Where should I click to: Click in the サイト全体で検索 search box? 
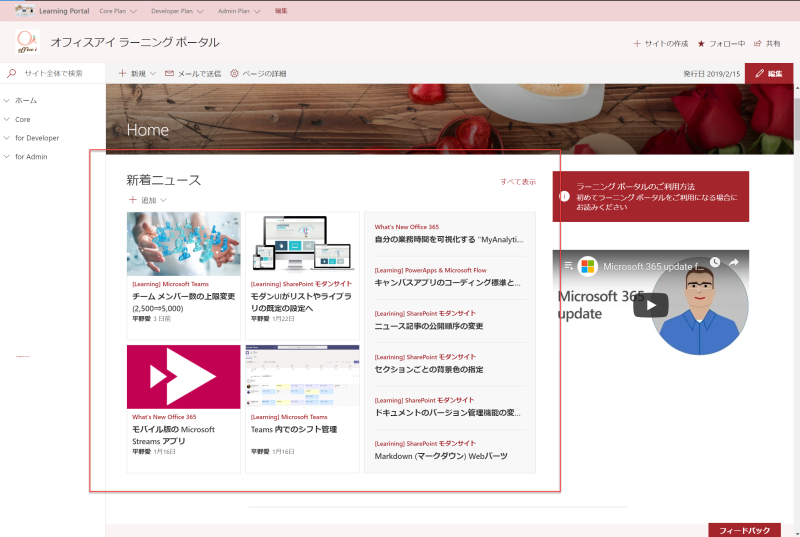click(54, 73)
